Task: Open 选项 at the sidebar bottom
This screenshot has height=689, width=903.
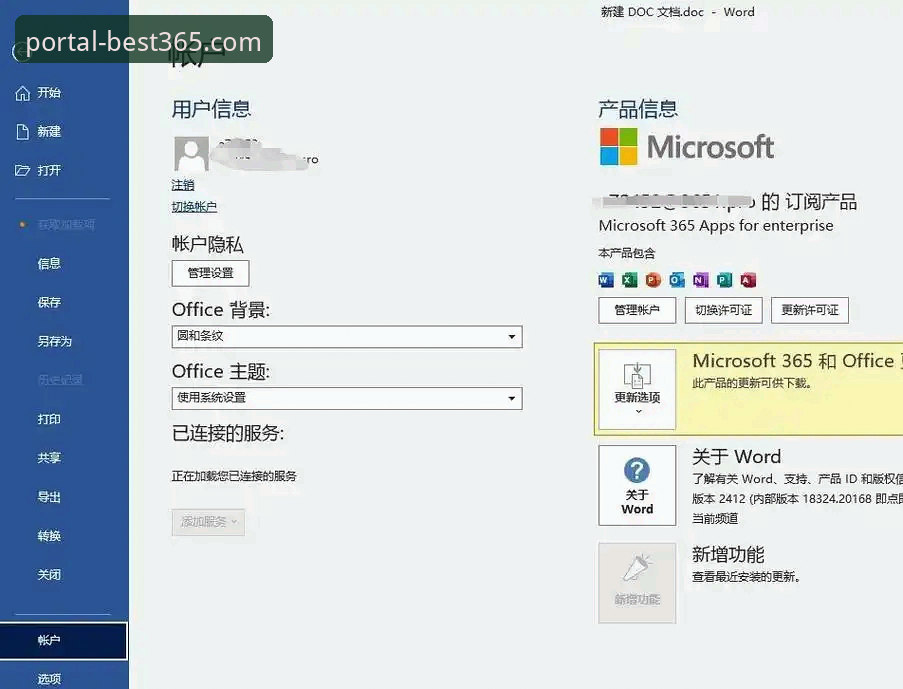Action: coord(49,679)
